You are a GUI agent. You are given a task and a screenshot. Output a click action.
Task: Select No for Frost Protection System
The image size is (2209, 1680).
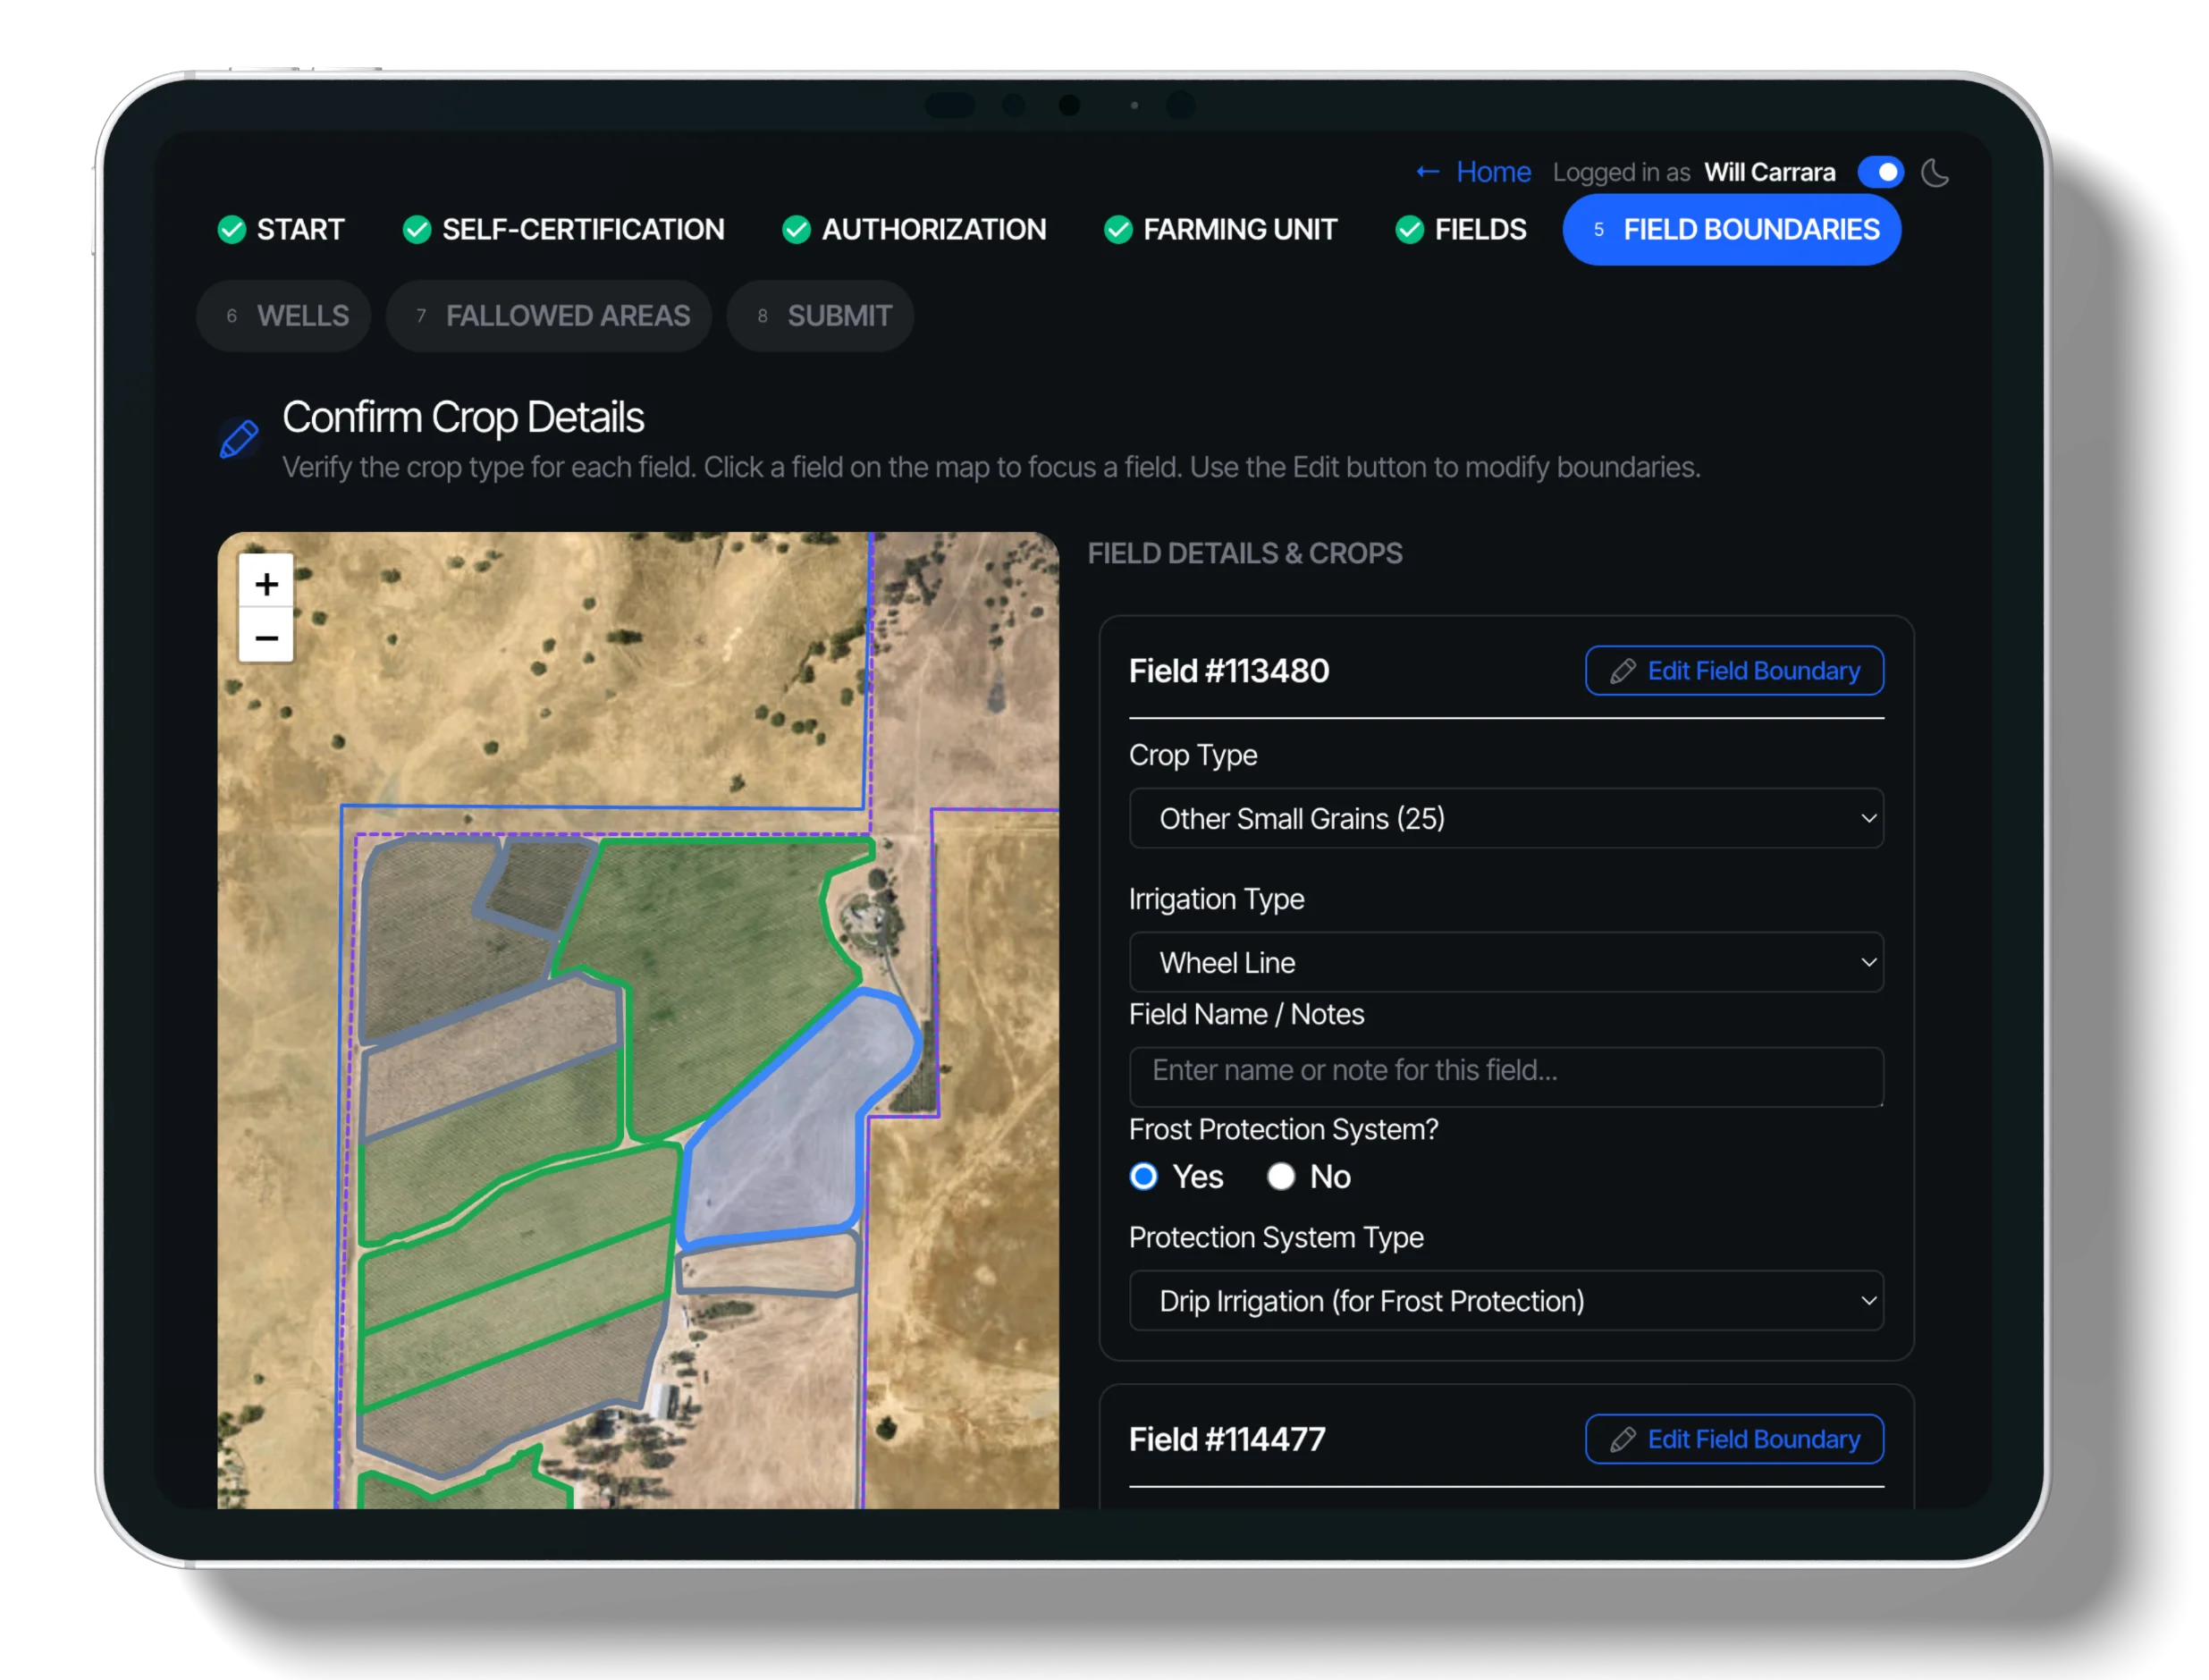pyautogui.click(x=1281, y=1177)
